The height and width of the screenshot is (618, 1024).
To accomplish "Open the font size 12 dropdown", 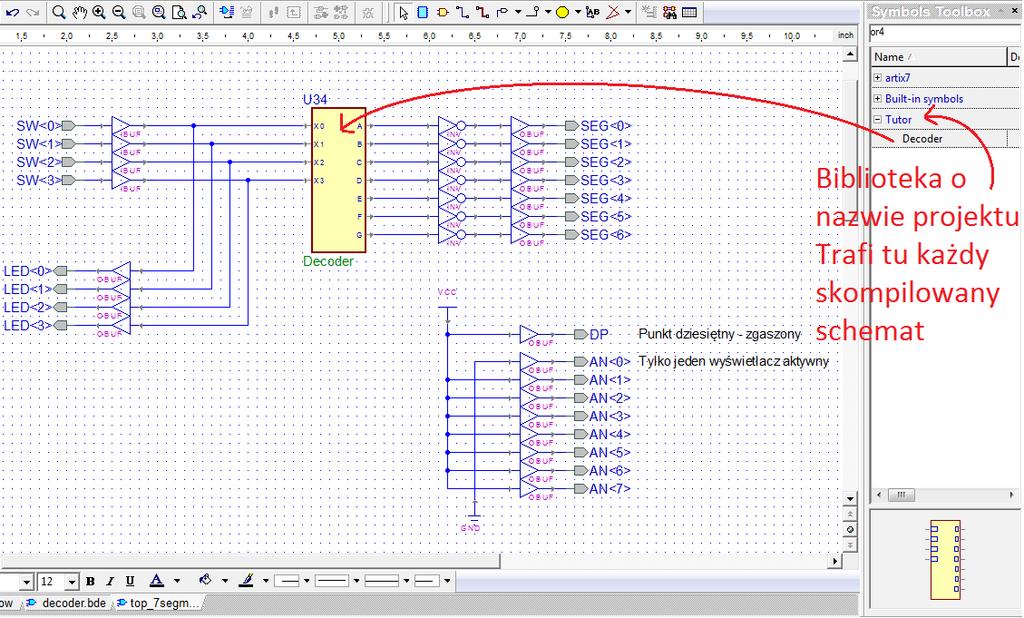I will (x=72, y=581).
